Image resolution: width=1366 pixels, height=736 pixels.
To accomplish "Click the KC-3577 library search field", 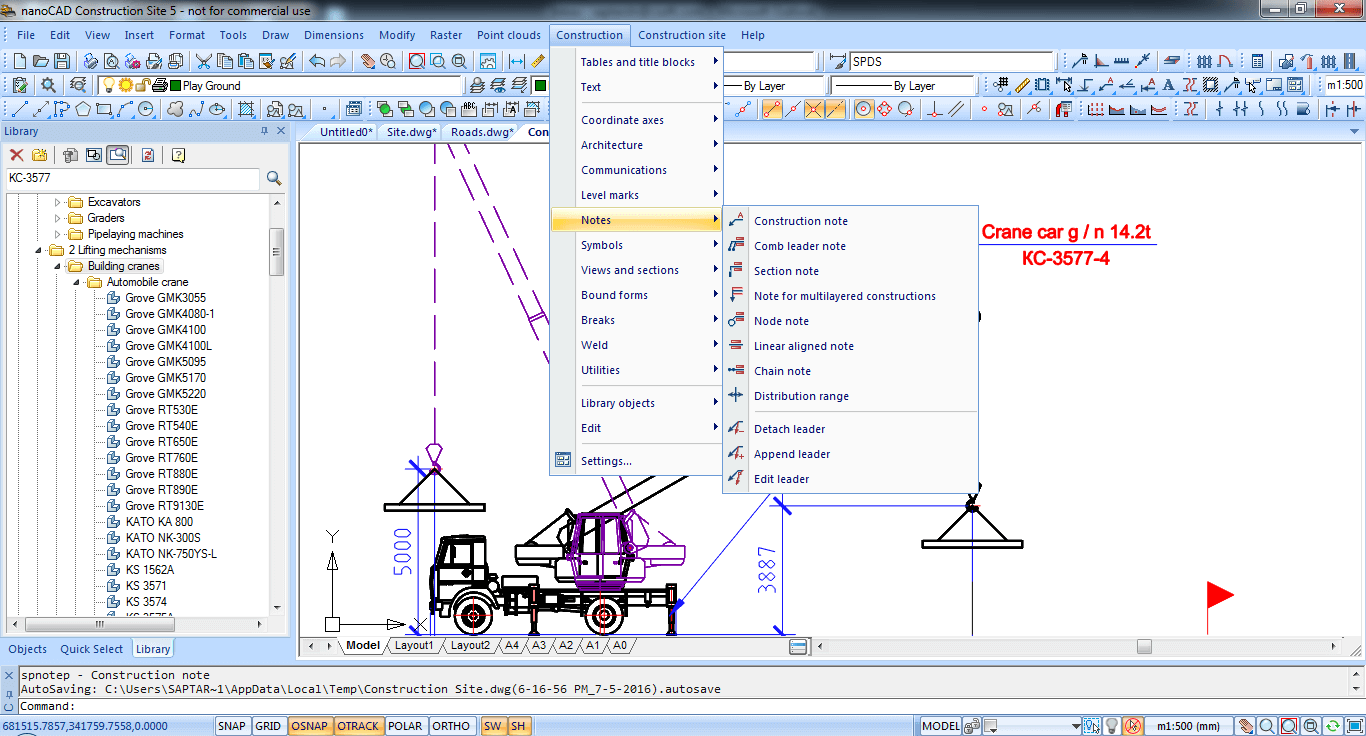I will (x=133, y=178).
